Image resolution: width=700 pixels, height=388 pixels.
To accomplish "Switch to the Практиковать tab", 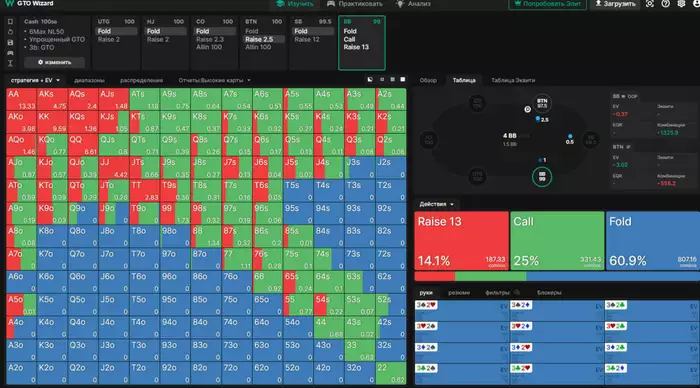I will pyautogui.click(x=355, y=4).
